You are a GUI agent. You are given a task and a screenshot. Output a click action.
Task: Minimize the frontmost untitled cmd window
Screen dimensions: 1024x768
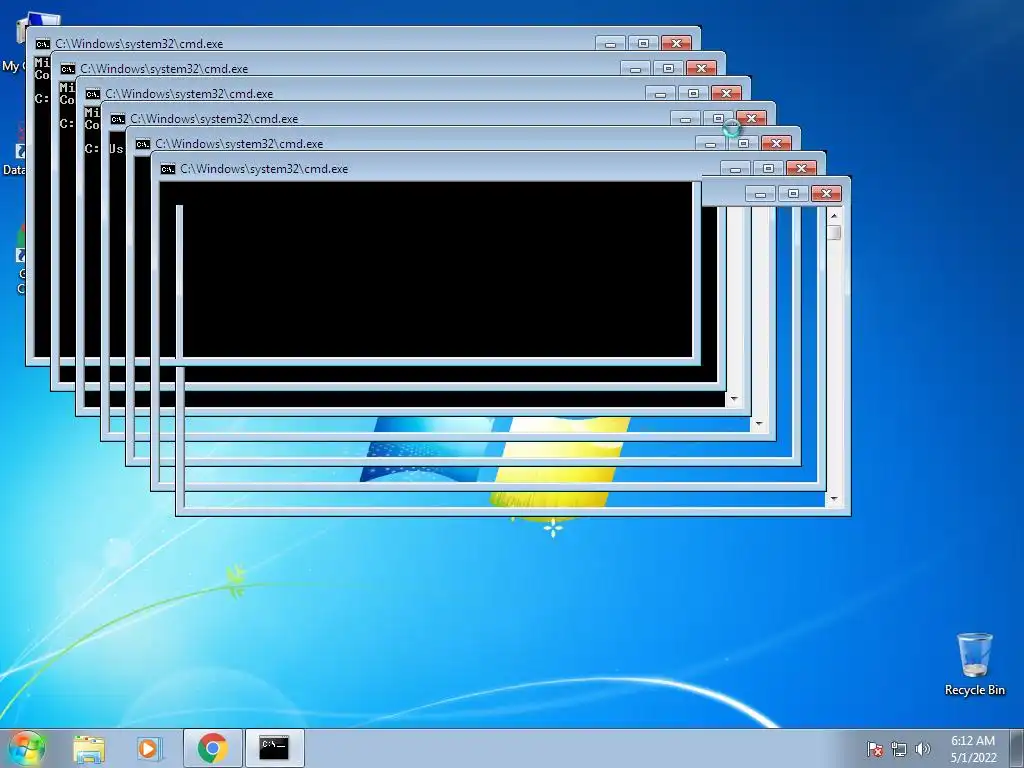760,194
